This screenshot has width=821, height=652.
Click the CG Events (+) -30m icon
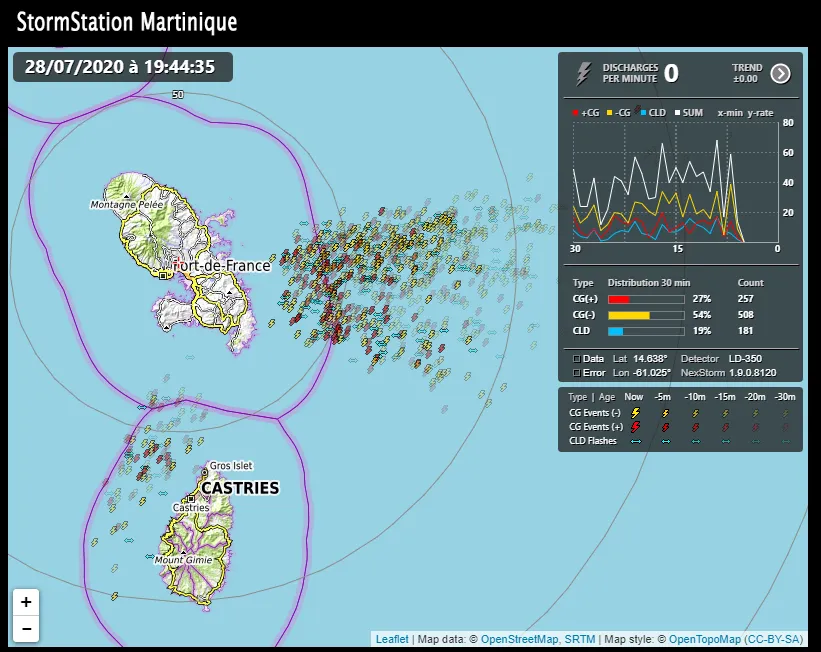pyautogui.click(x=786, y=427)
